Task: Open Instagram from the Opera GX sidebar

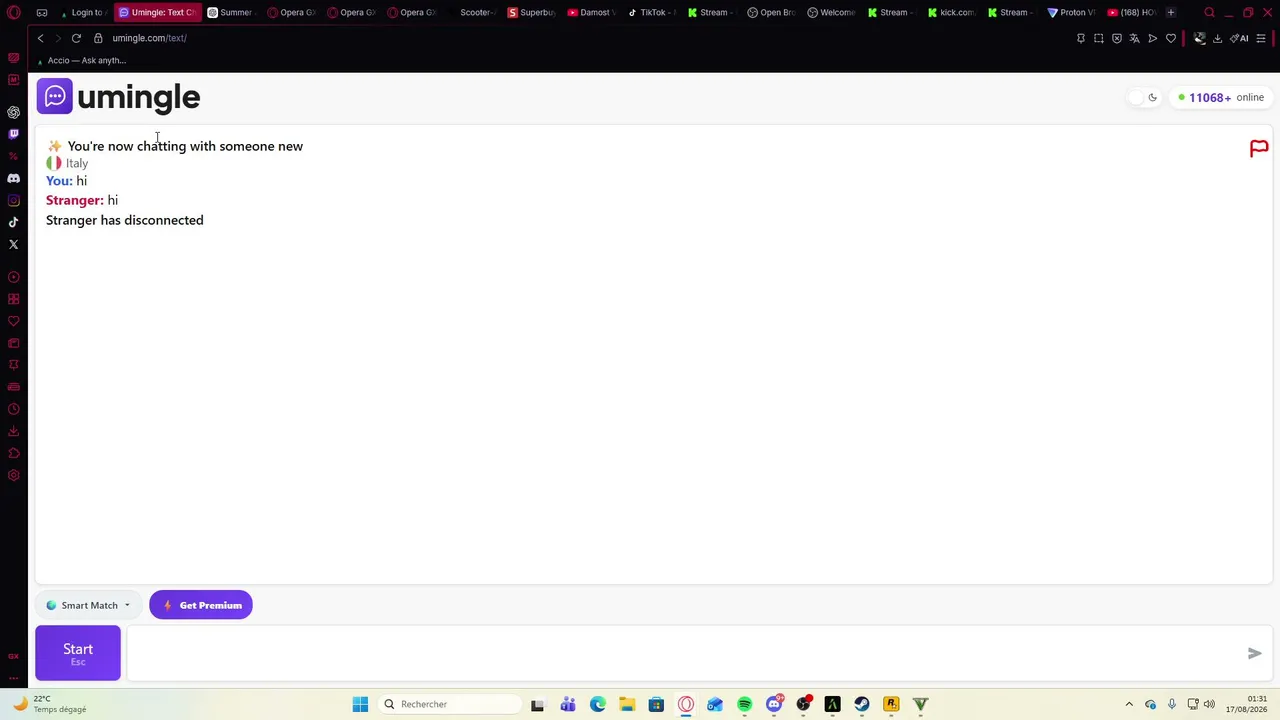Action: [x=13, y=200]
